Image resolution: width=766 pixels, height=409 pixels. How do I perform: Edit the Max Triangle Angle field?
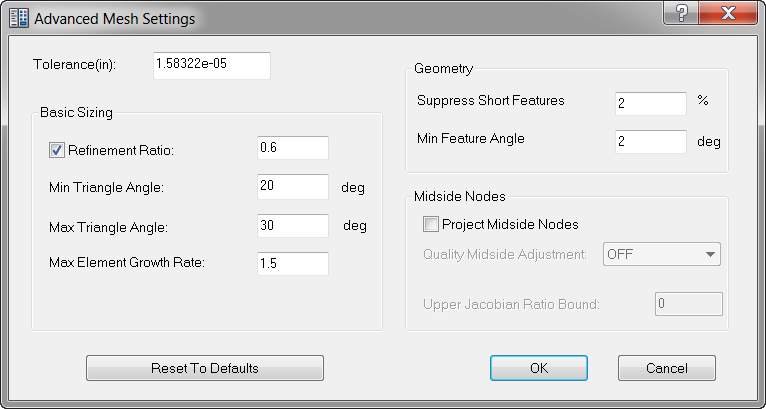pos(292,226)
